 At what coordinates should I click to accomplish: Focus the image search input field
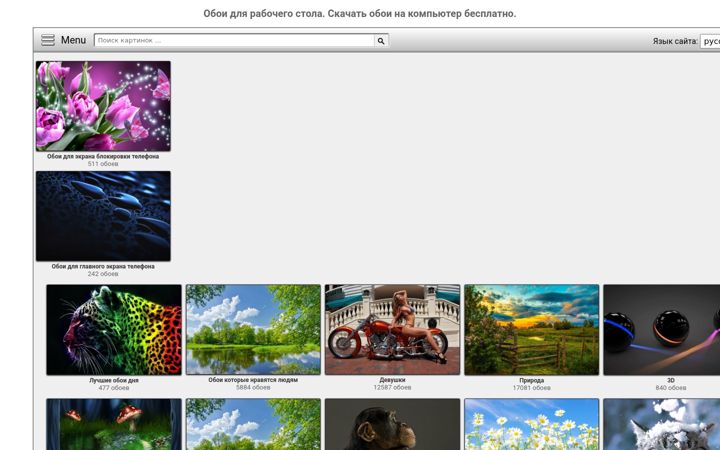click(x=234, y=40)
